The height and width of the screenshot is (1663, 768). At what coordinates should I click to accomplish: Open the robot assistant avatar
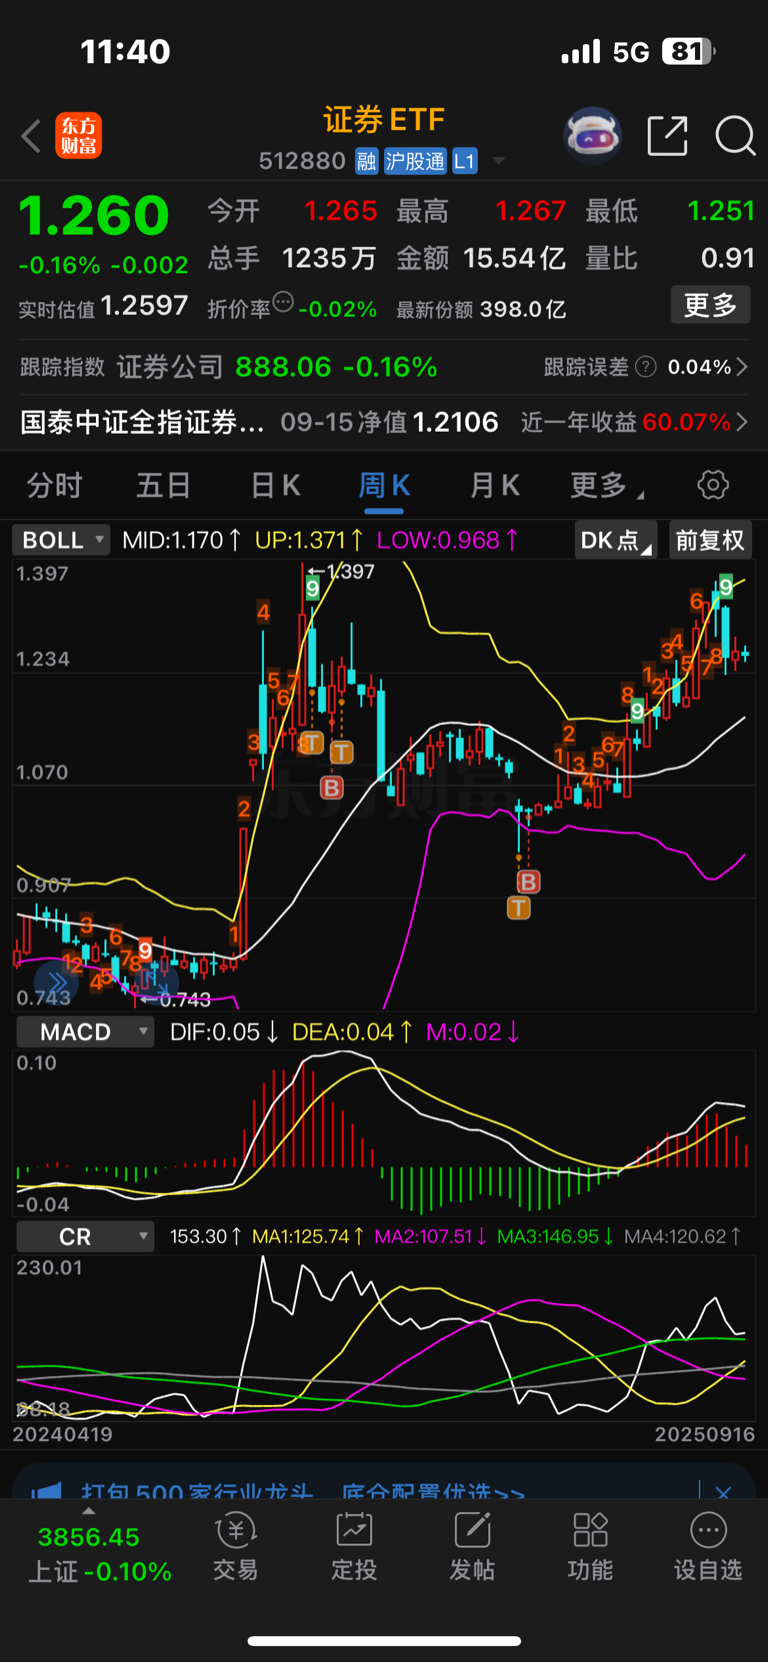(593, 135)
